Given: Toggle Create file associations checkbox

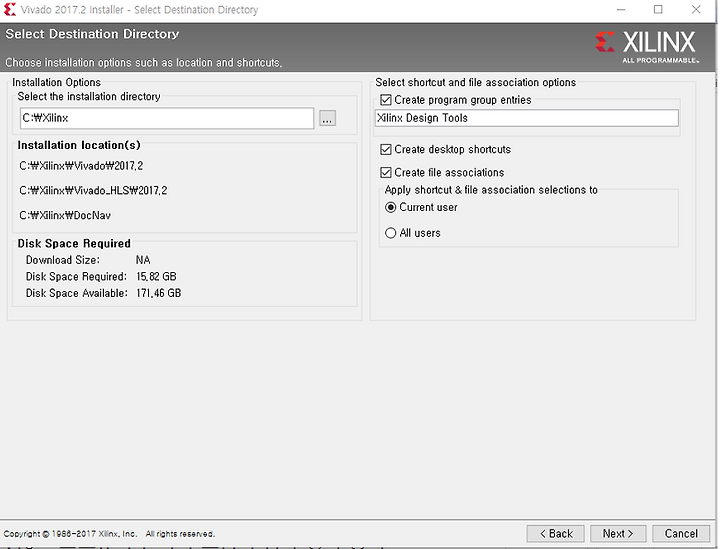Looking at the screenshot, I should click(386, 173).
